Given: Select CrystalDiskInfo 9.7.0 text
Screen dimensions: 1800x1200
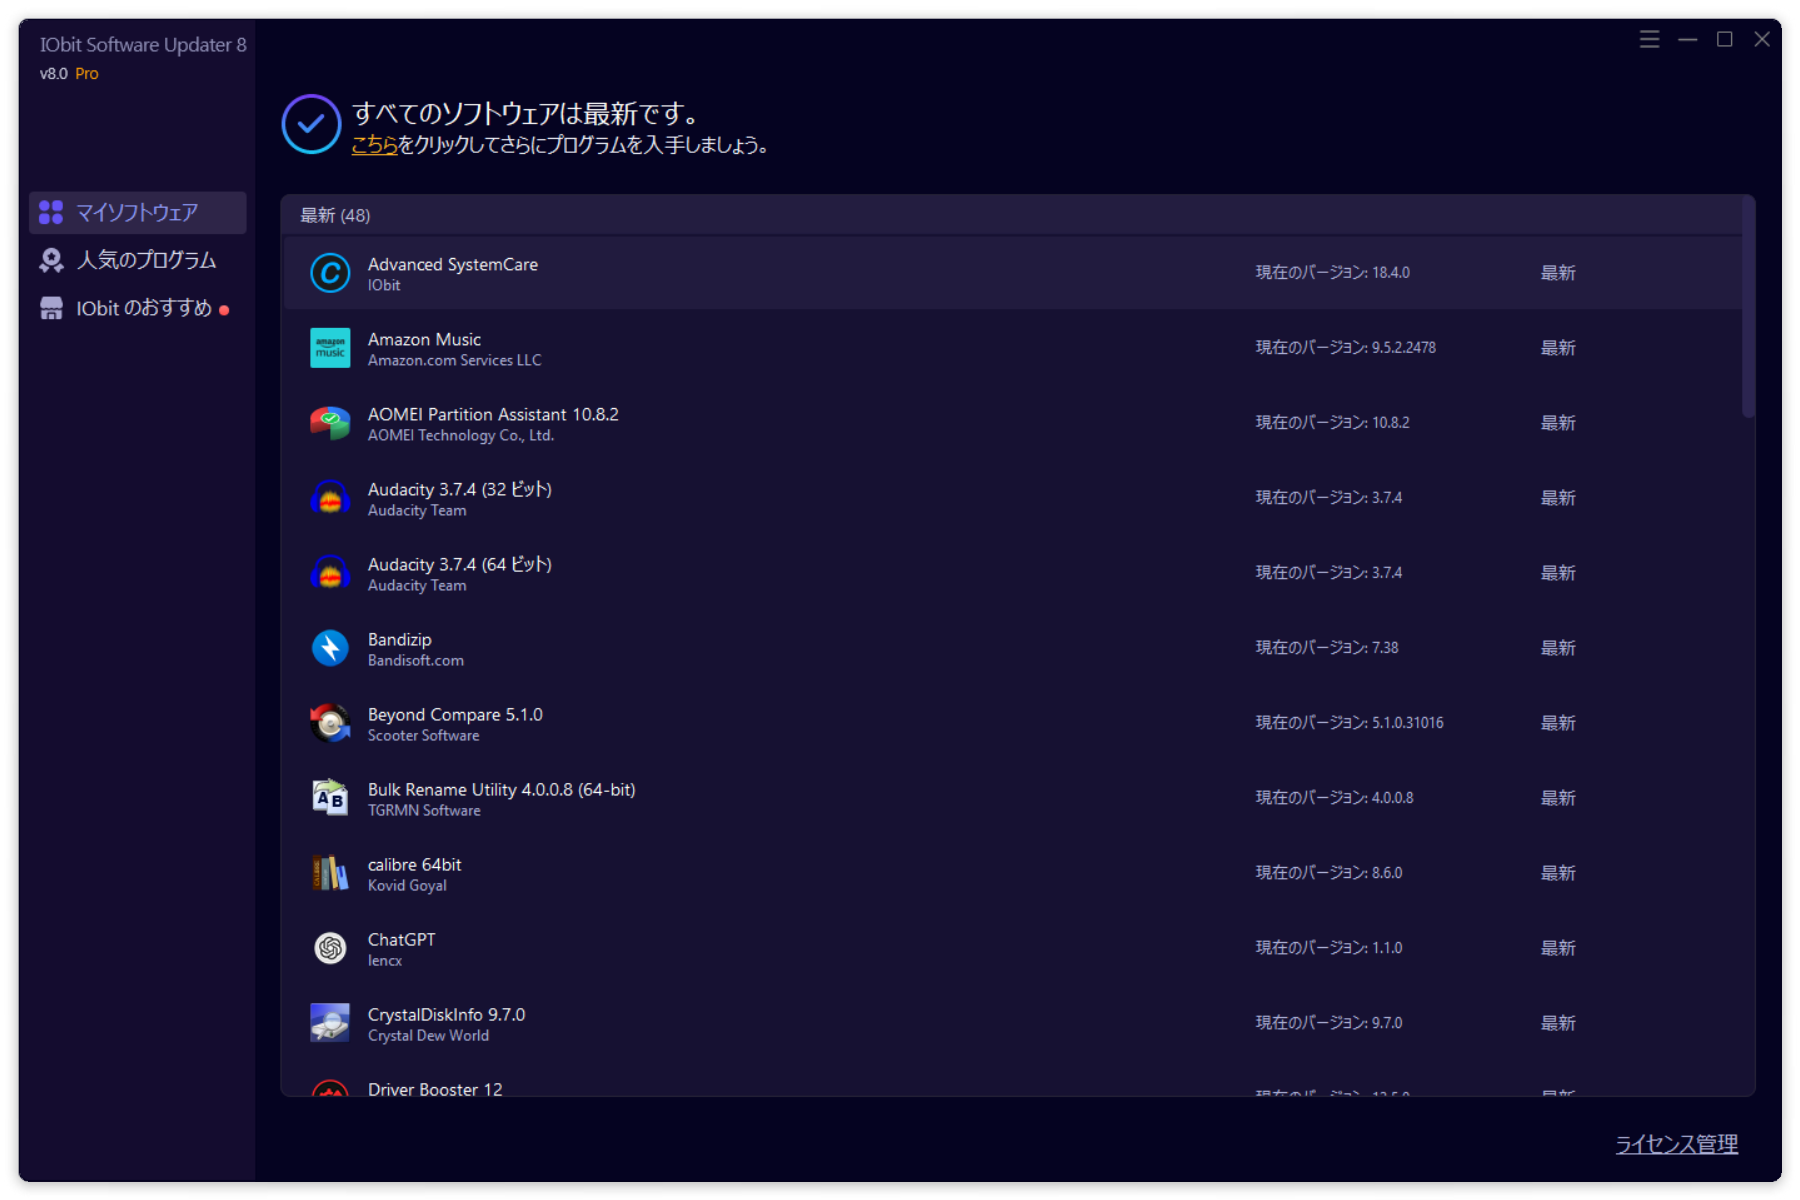Looking at the screenshot, I should [446, 1014].
